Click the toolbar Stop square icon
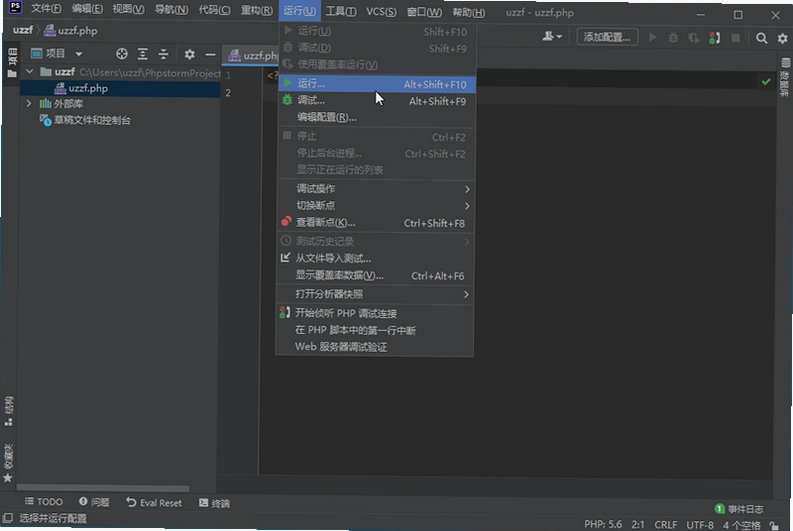This screenshot has height=531, width=793. tap(736, 38)
